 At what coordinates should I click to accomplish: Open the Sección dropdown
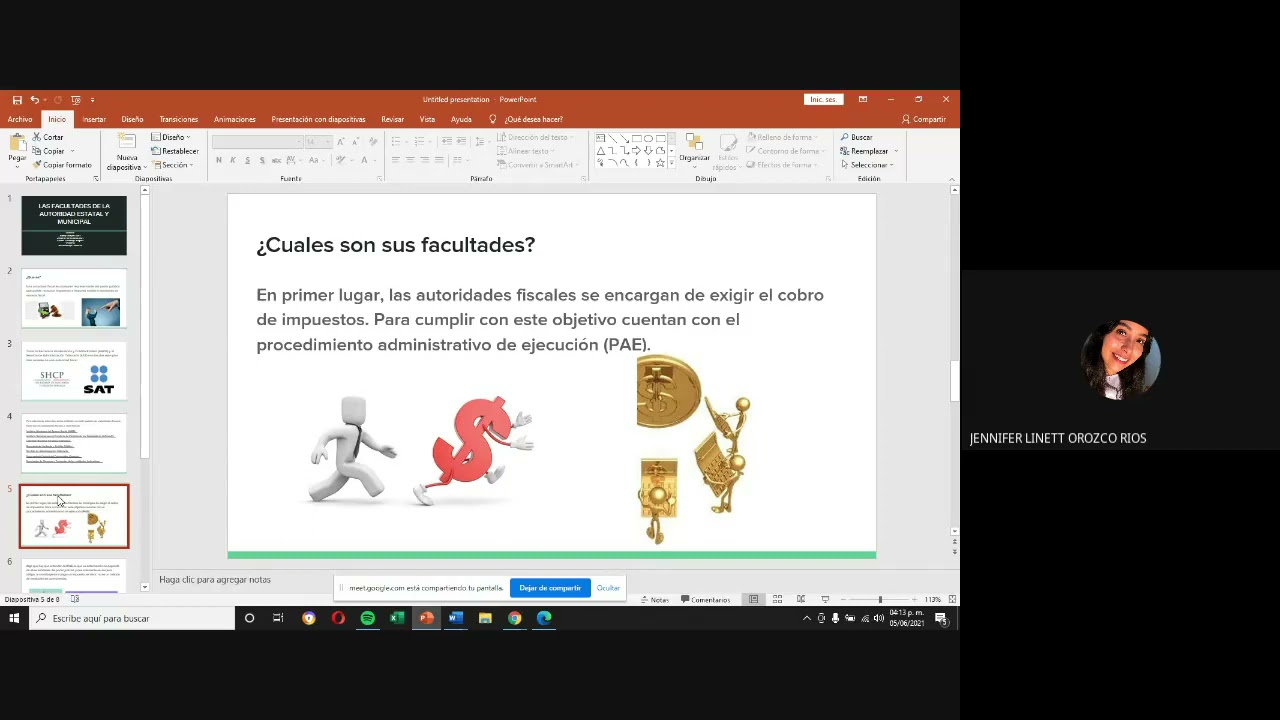[x=171, y=165]
